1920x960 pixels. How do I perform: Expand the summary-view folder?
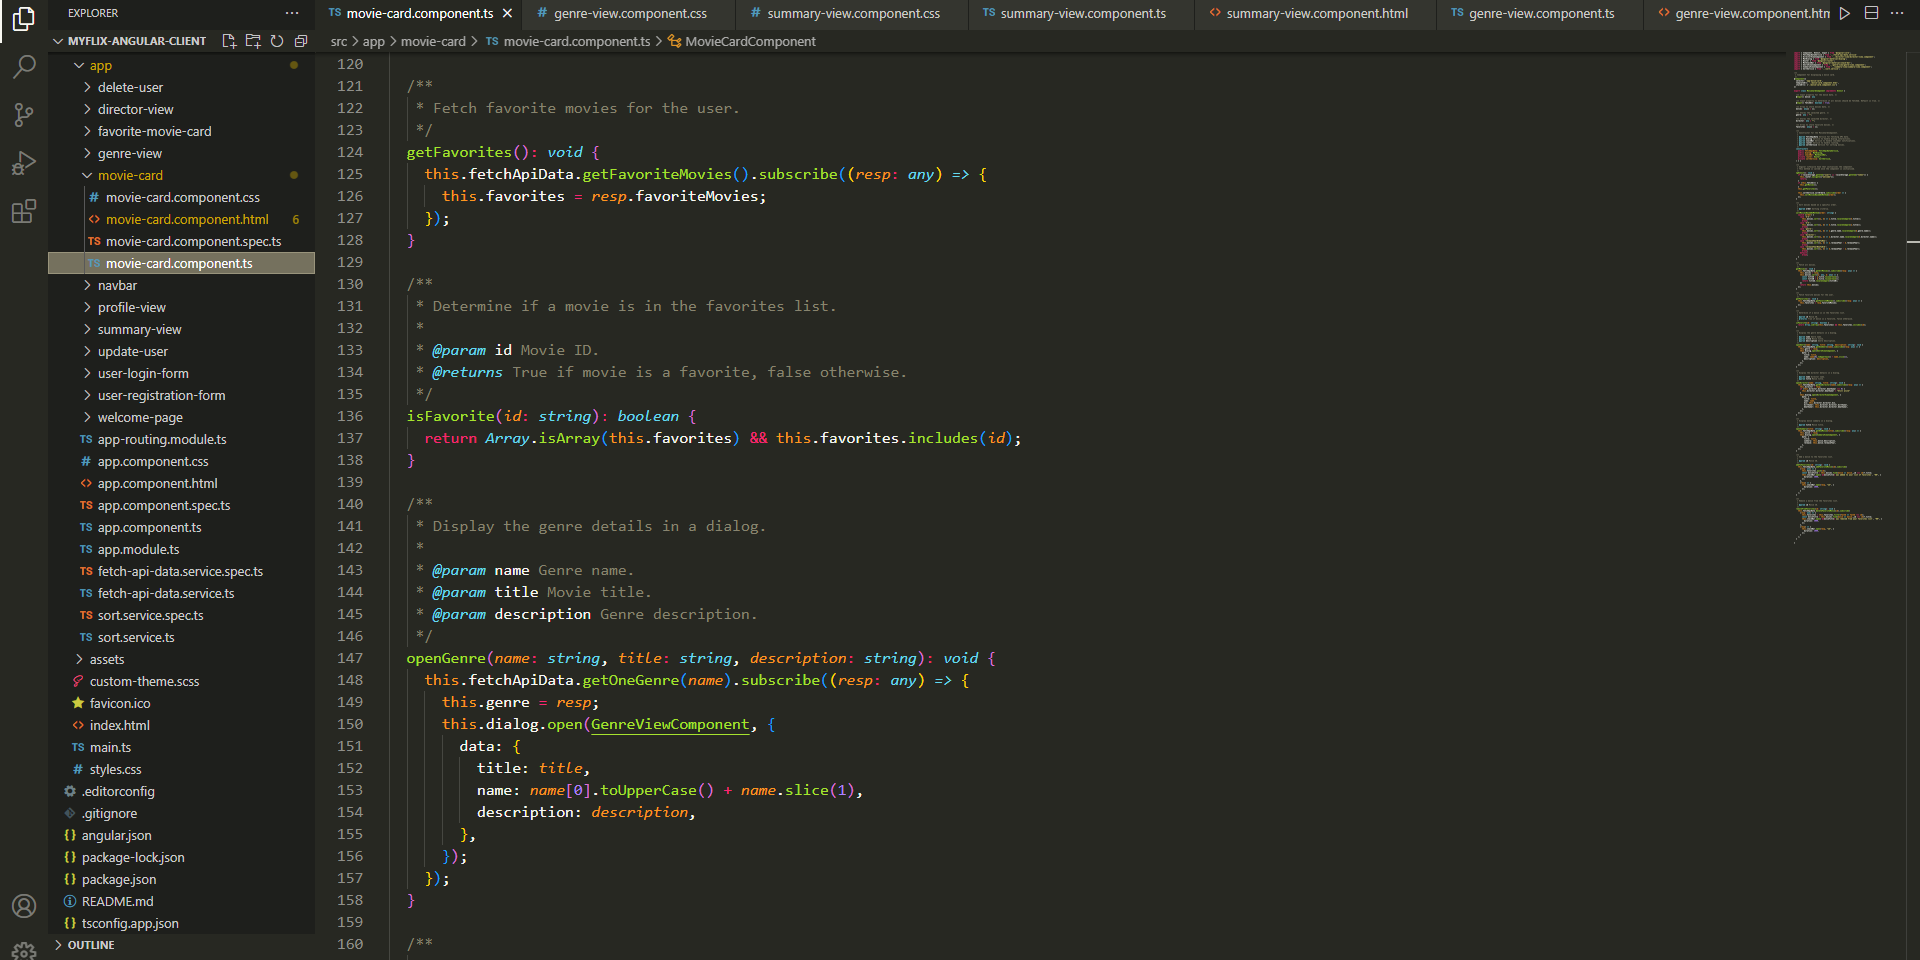point(181,329)
